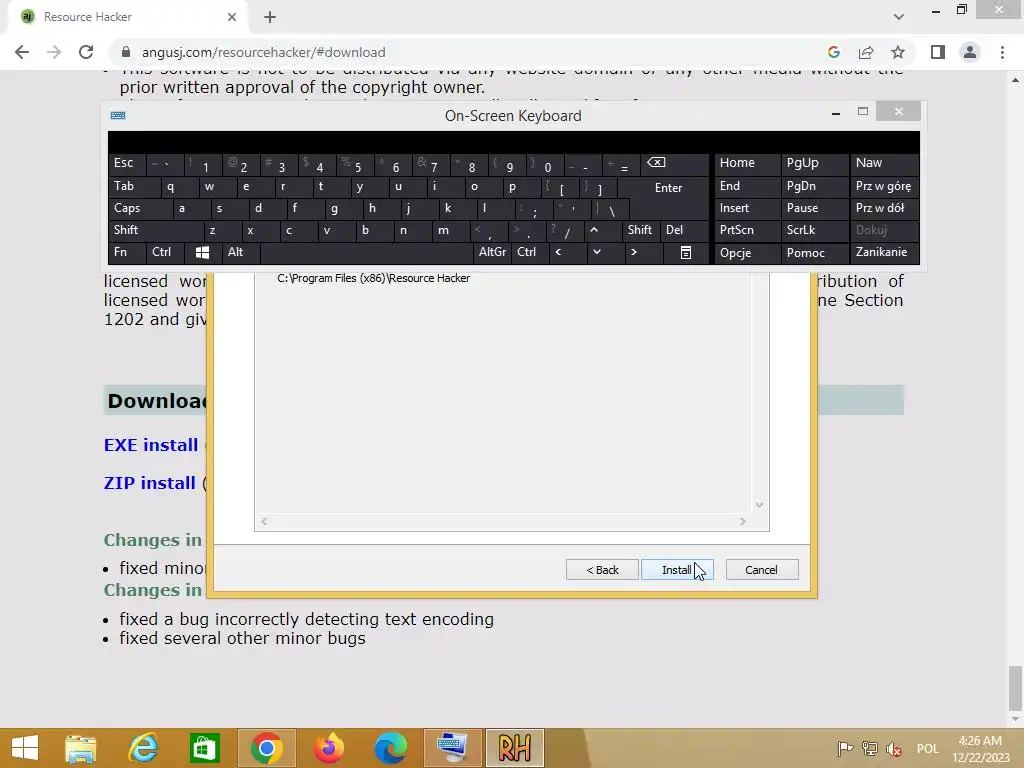Click Tab key on On-Screen Keyboard
Image resolution: width=1024 pixels, height=768 pixels.
[x=134, y=187]
